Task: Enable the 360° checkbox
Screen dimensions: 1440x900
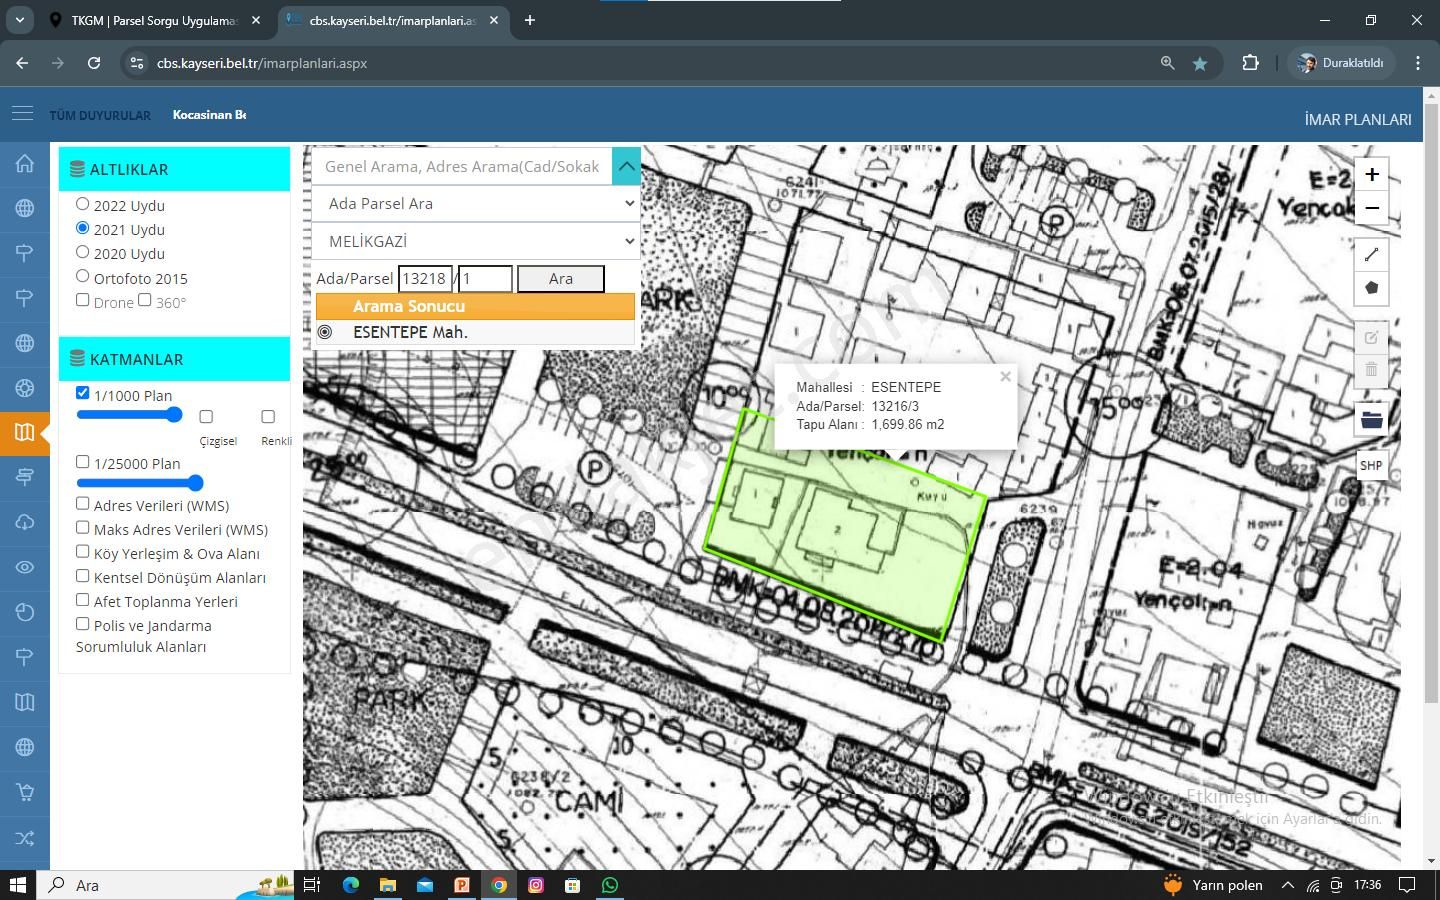Action: 145,300
